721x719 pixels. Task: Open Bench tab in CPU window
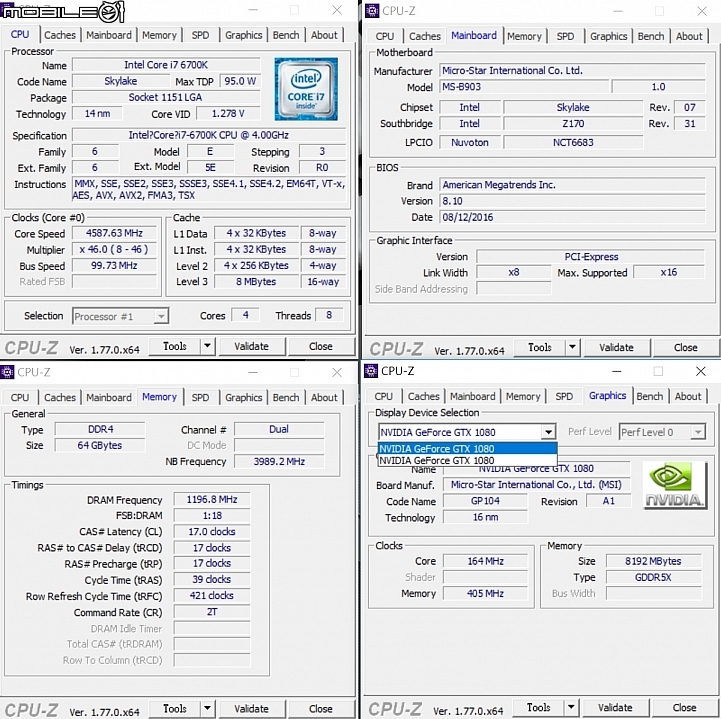pyautogui.click(x=286, y=35)
